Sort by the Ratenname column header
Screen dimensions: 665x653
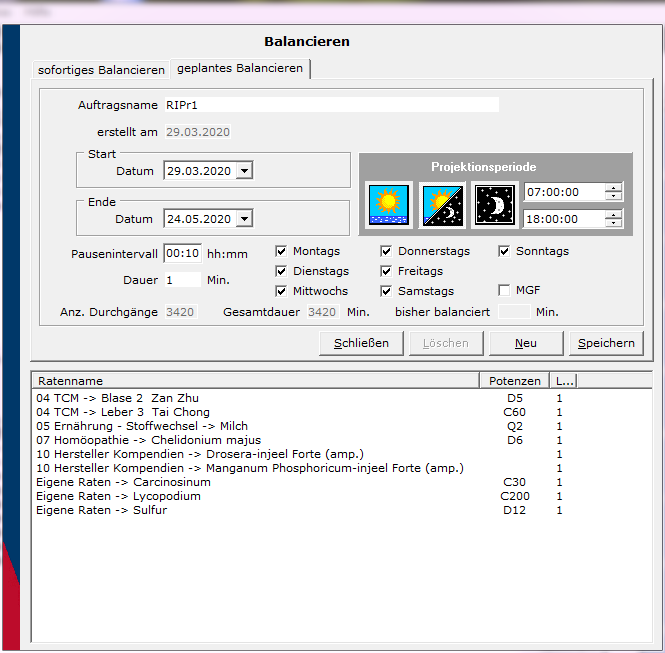click(256, 381)
